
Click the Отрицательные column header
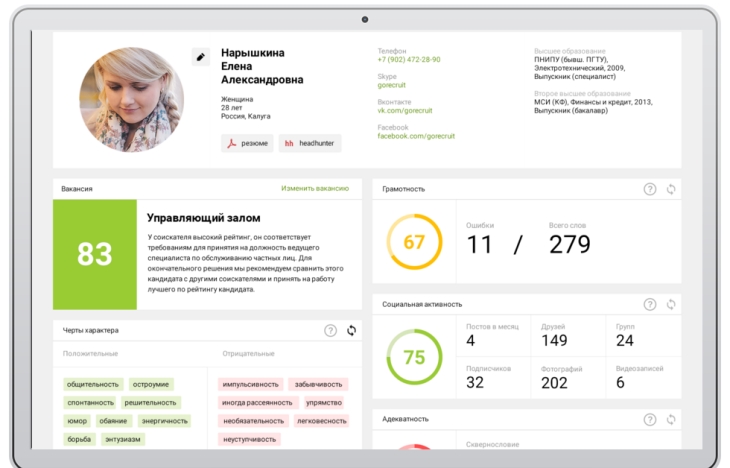(248, 353)
